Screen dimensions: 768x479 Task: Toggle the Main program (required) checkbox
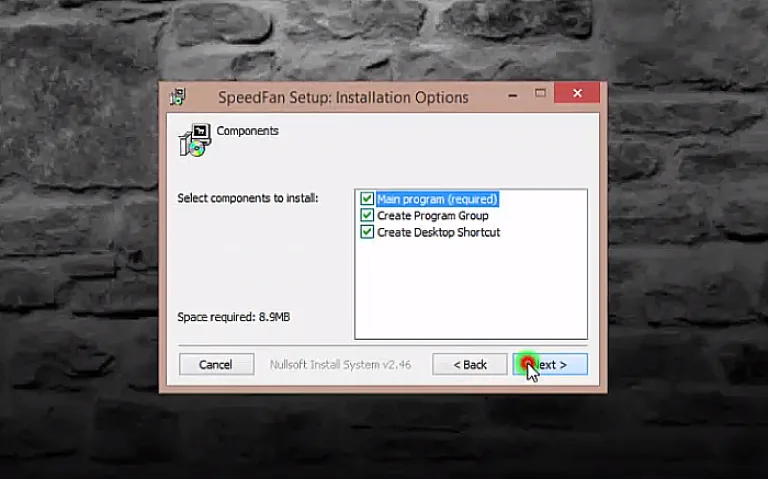coord(367,199)
